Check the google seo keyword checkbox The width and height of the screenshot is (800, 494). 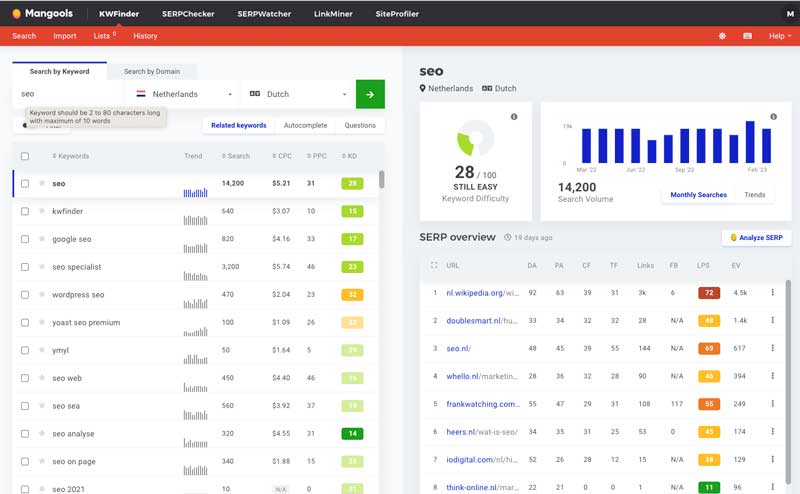[25, 239]
